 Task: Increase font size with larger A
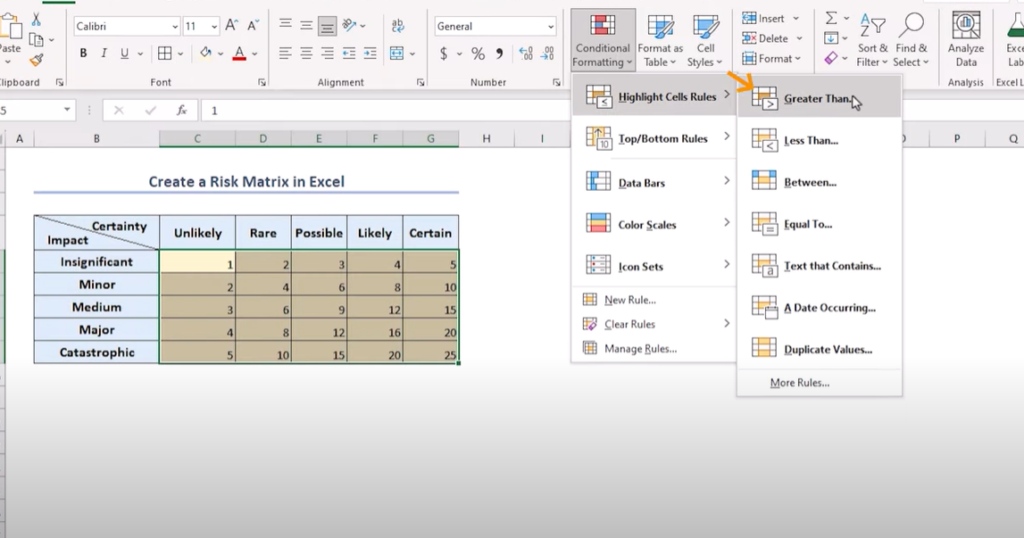[x=231, y=26]
